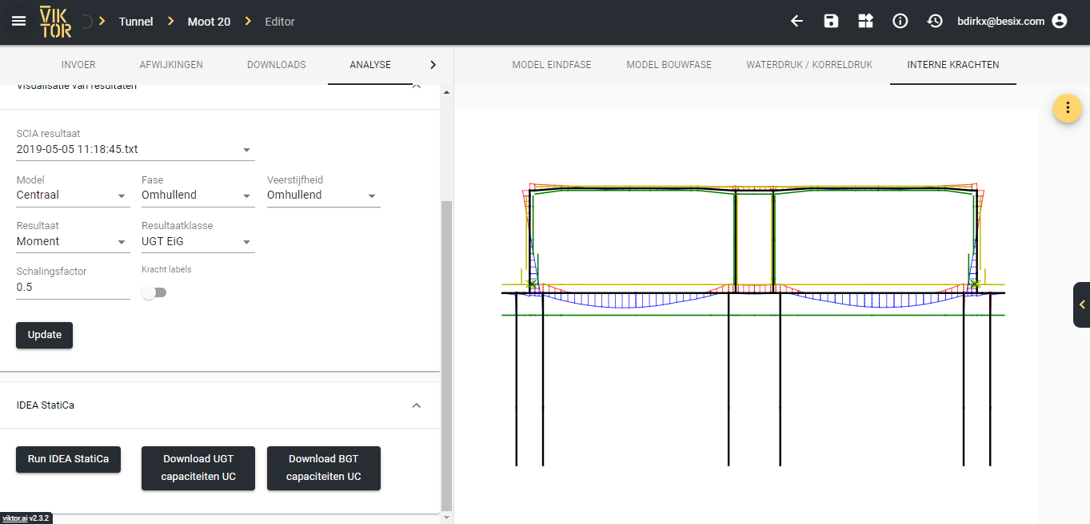
Task: Open the Resultaatklasse dropdown
Action: pos(197,241)
